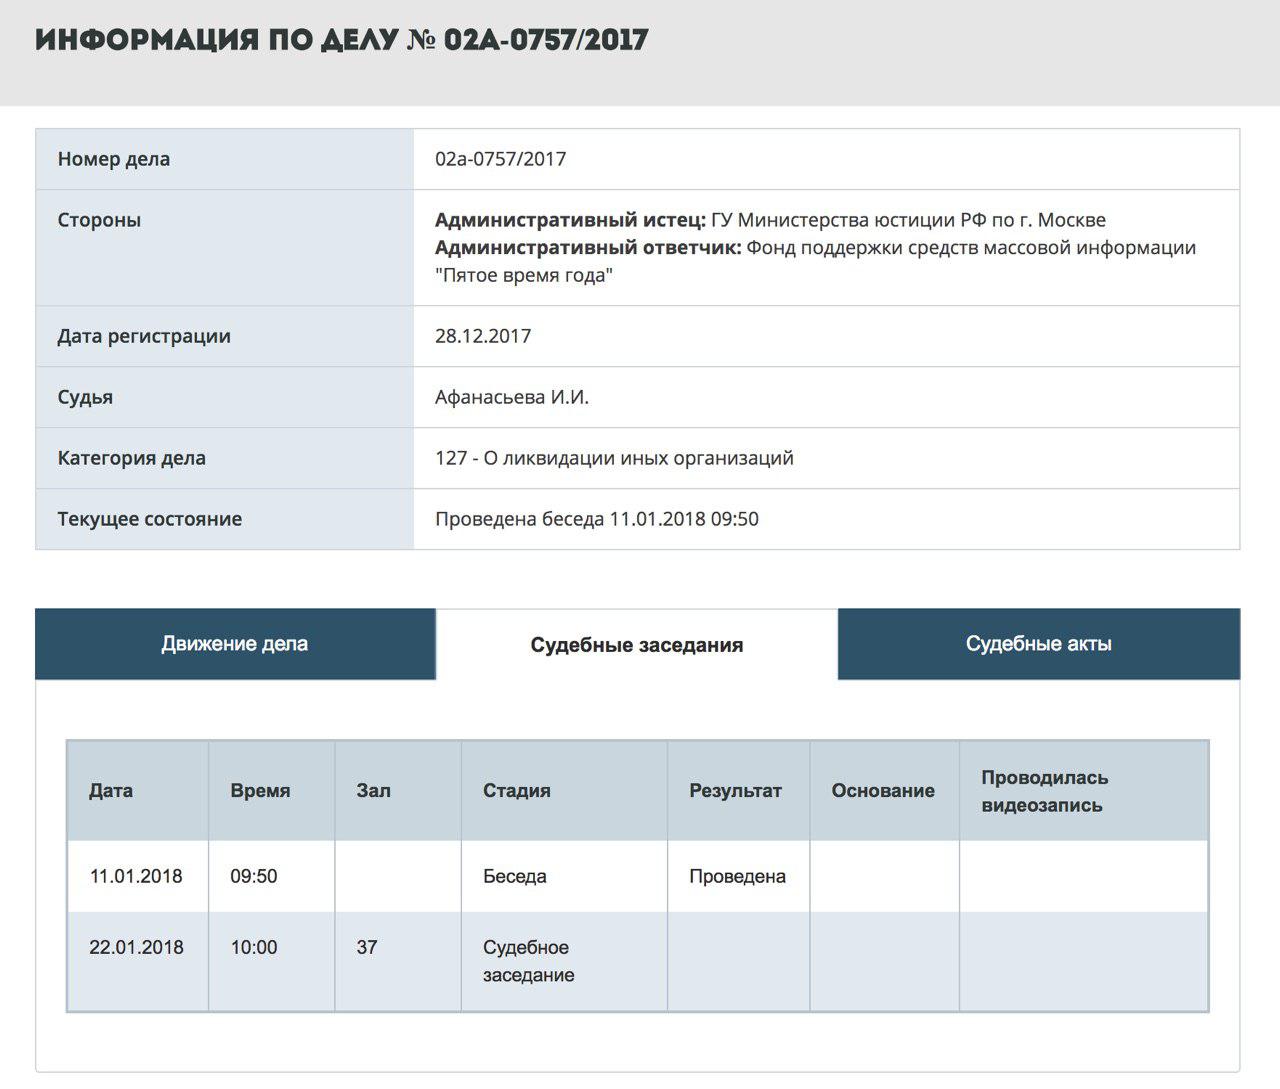Click the Дата column header

[x=111, y=791]
